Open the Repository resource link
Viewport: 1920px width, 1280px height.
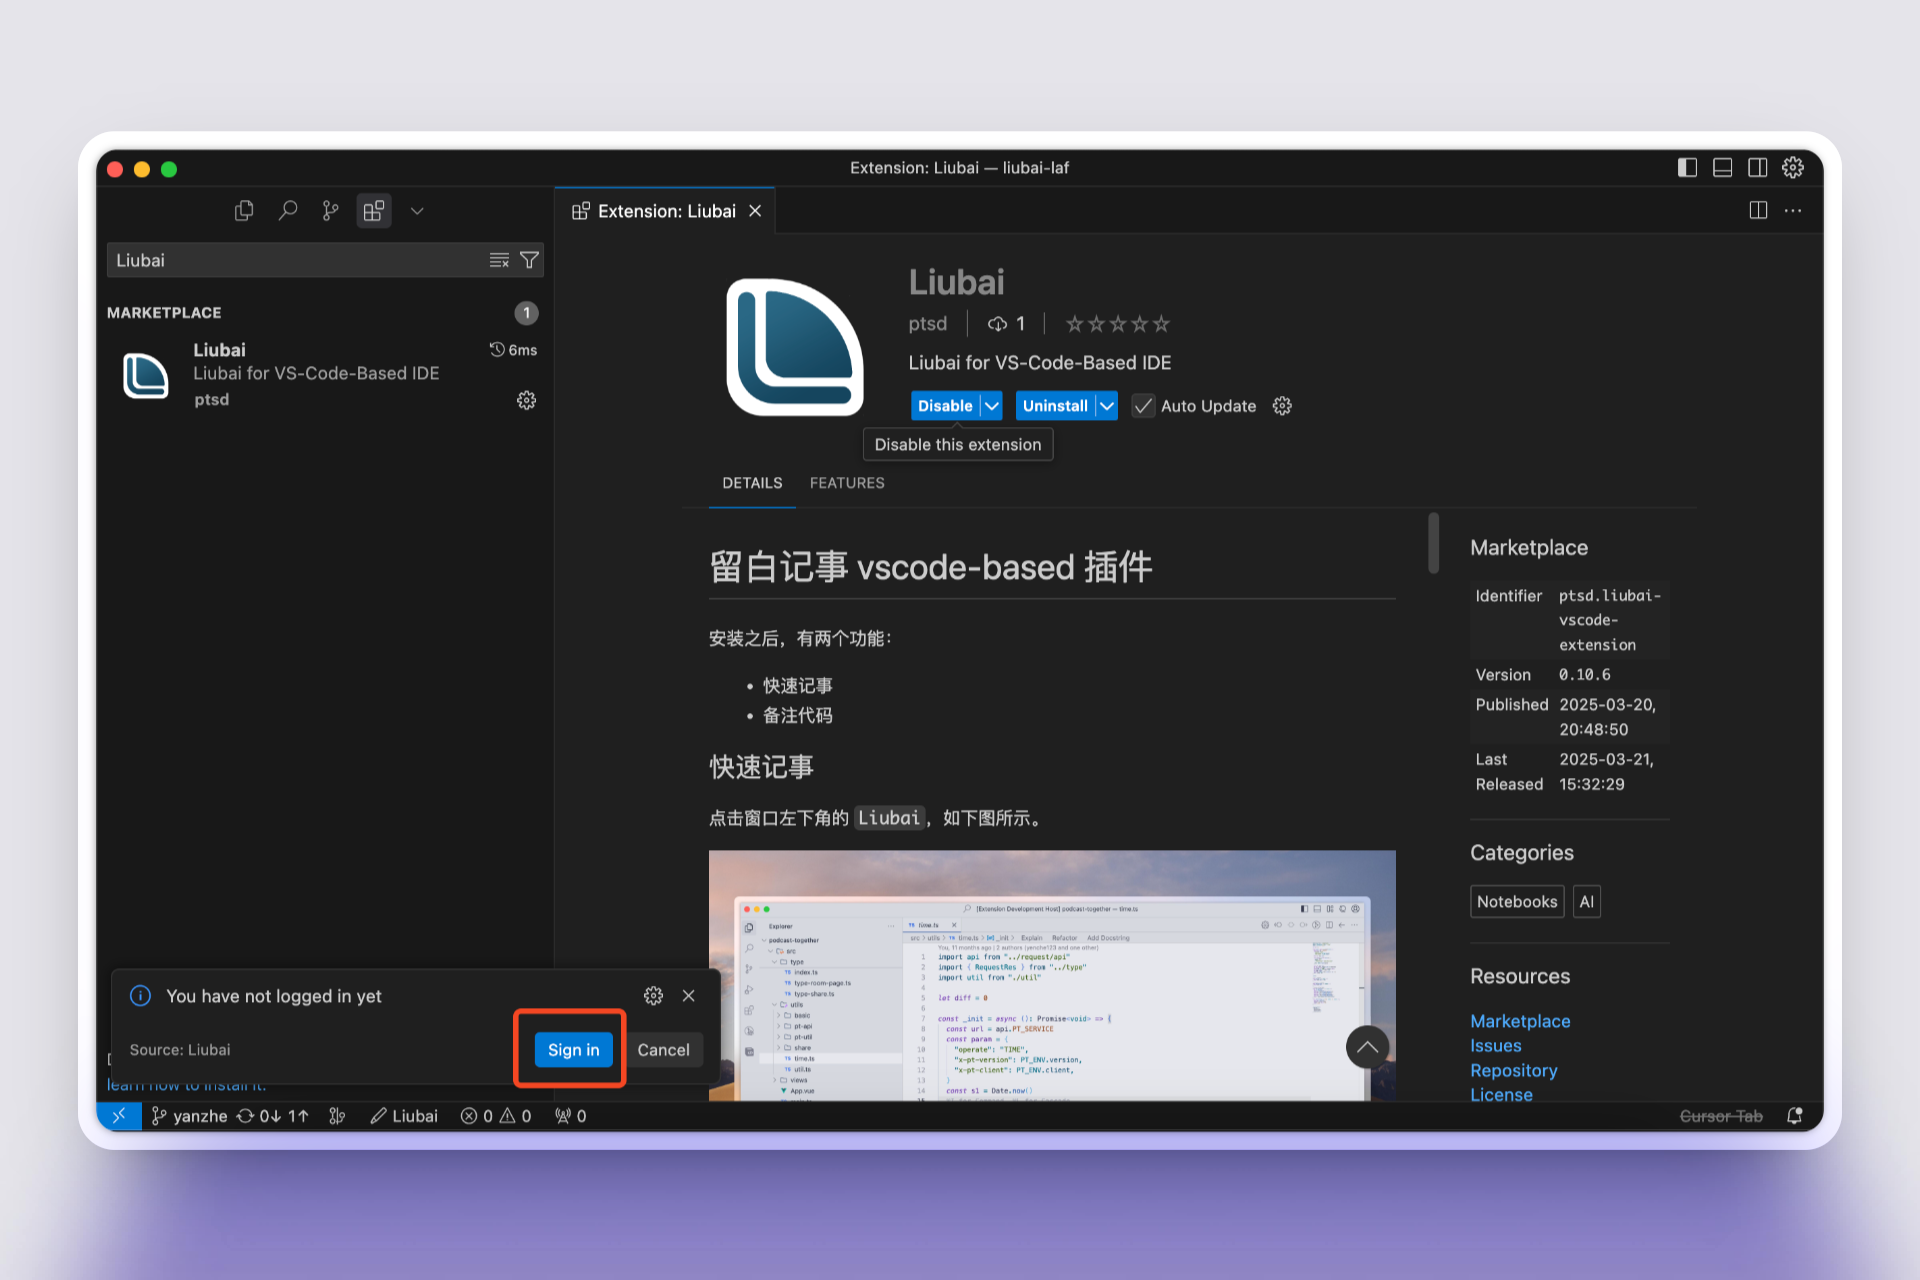1513,1071
